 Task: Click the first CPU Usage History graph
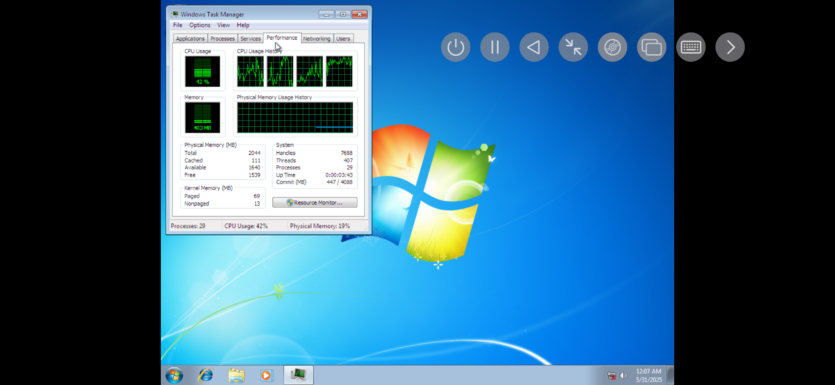[250, 71]
